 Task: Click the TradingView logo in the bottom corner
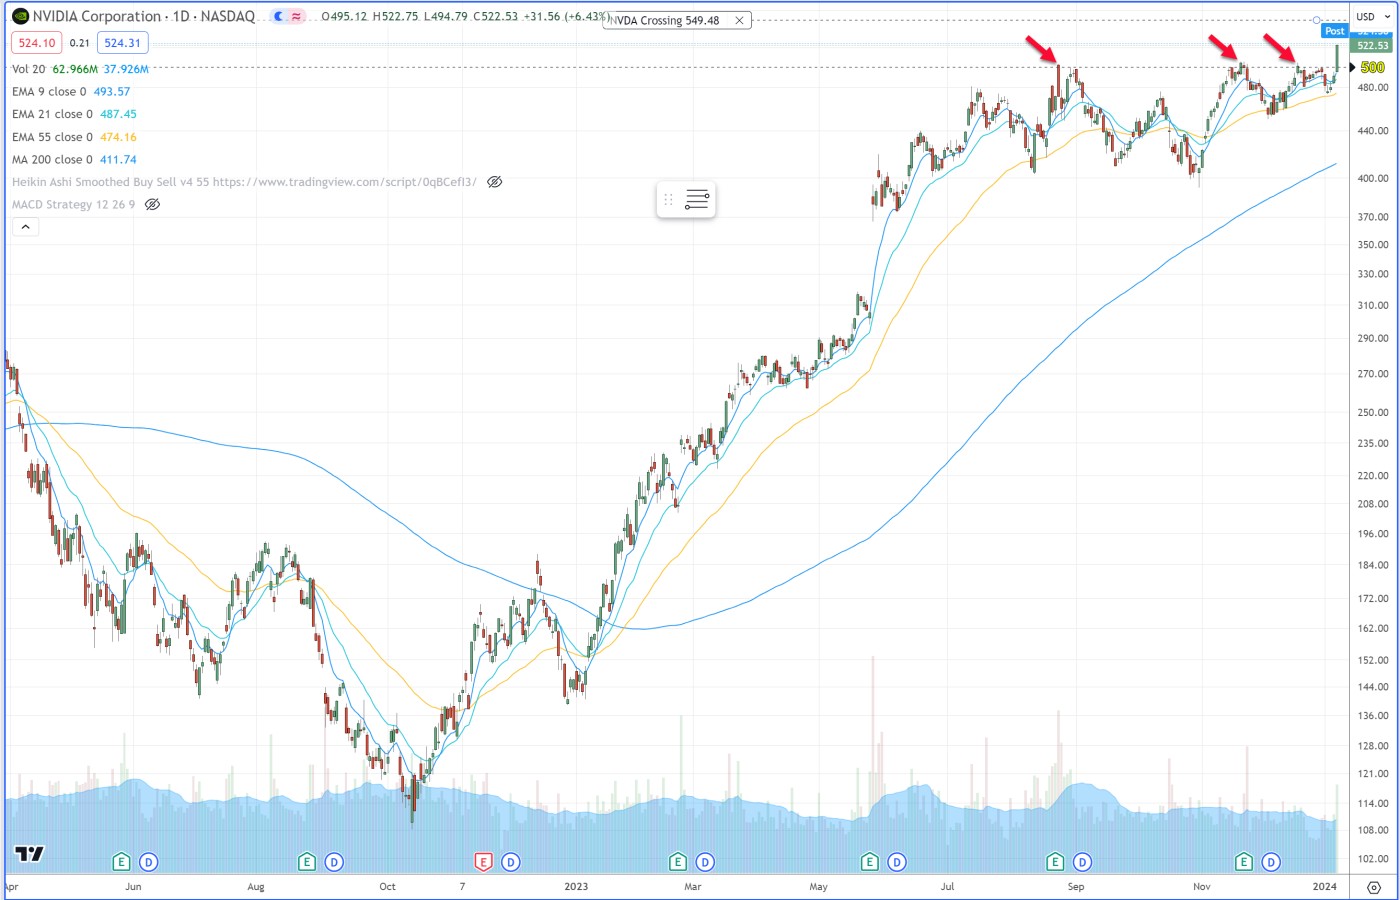pyautogui.click(x=30, y=853)
